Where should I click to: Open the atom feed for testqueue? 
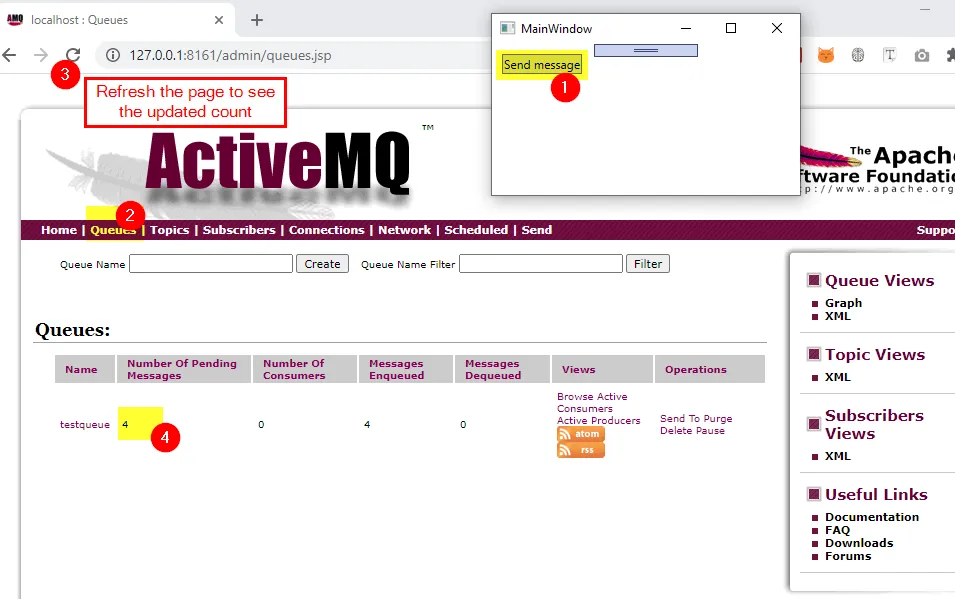point(580,434)
